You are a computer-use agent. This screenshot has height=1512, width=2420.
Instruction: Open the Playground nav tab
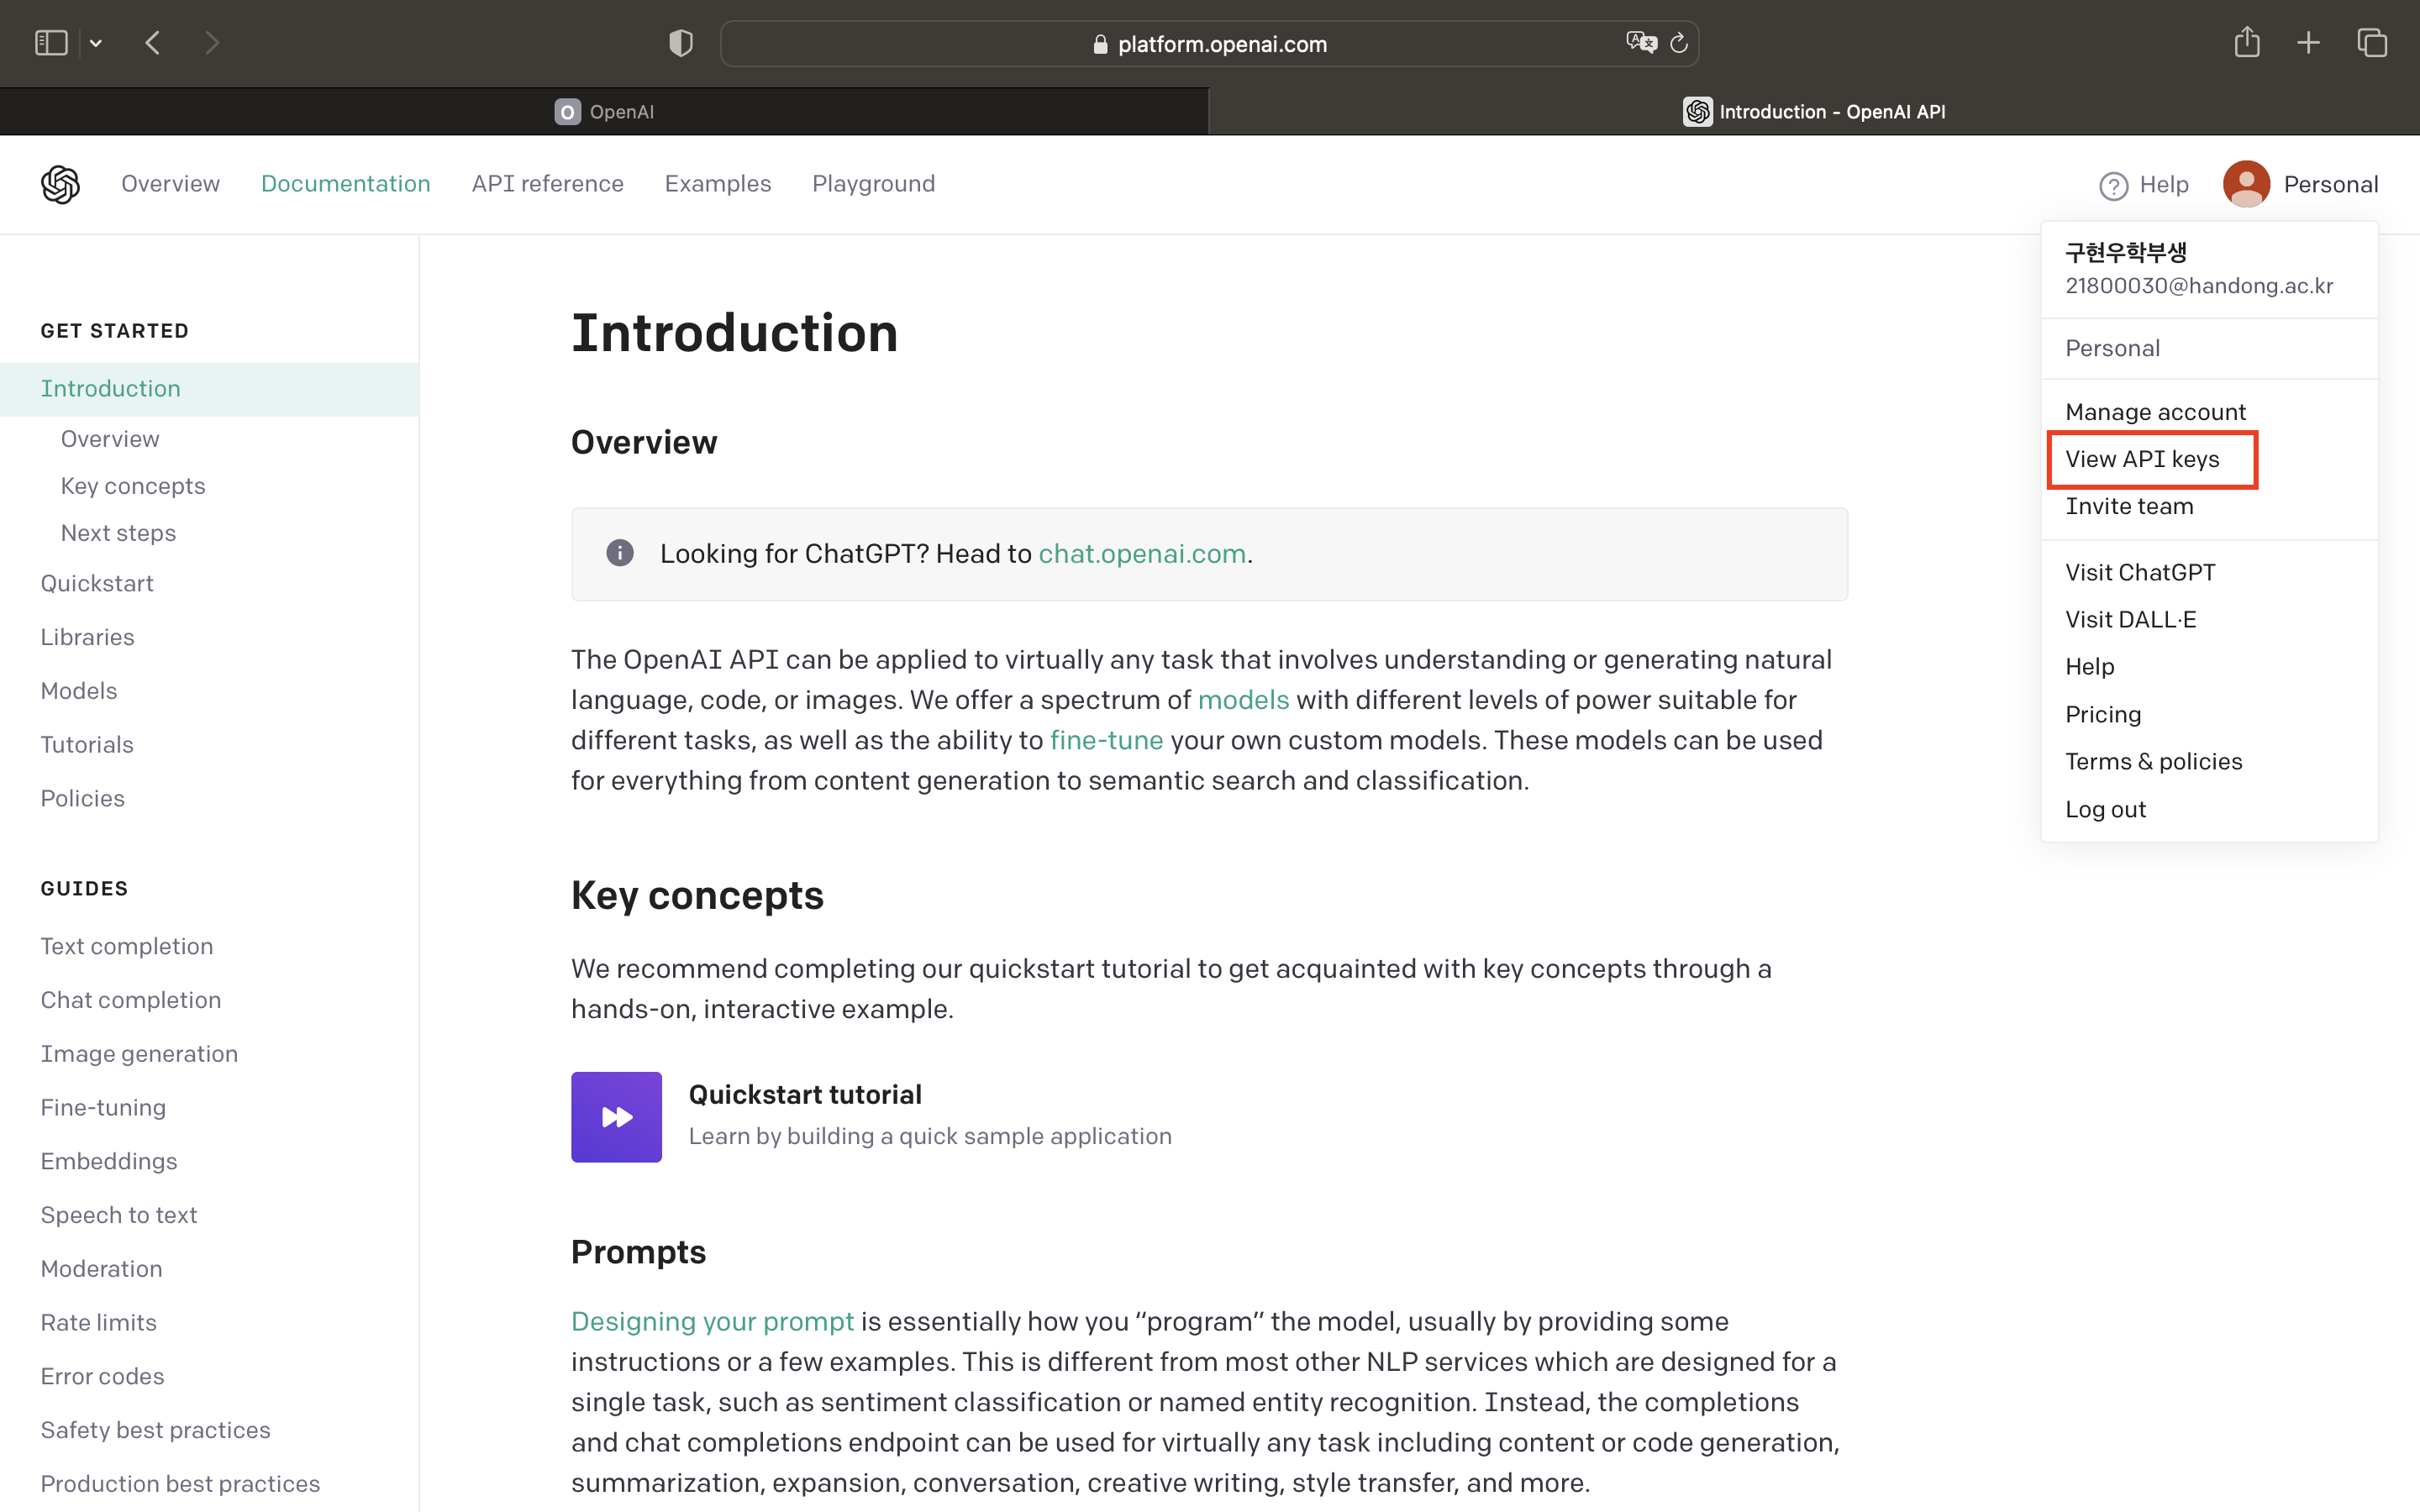pyautogui.click(x=873, y=184)
